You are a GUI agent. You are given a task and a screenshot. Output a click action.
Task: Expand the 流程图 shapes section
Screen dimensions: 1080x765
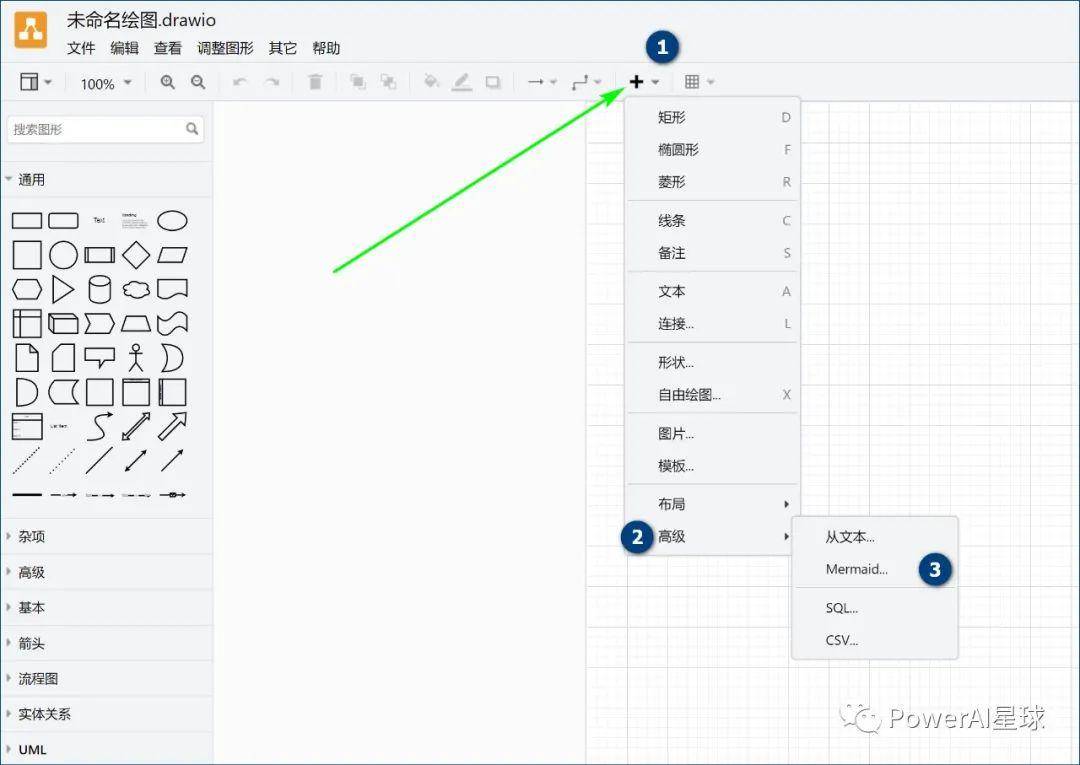tap(107, 678)
